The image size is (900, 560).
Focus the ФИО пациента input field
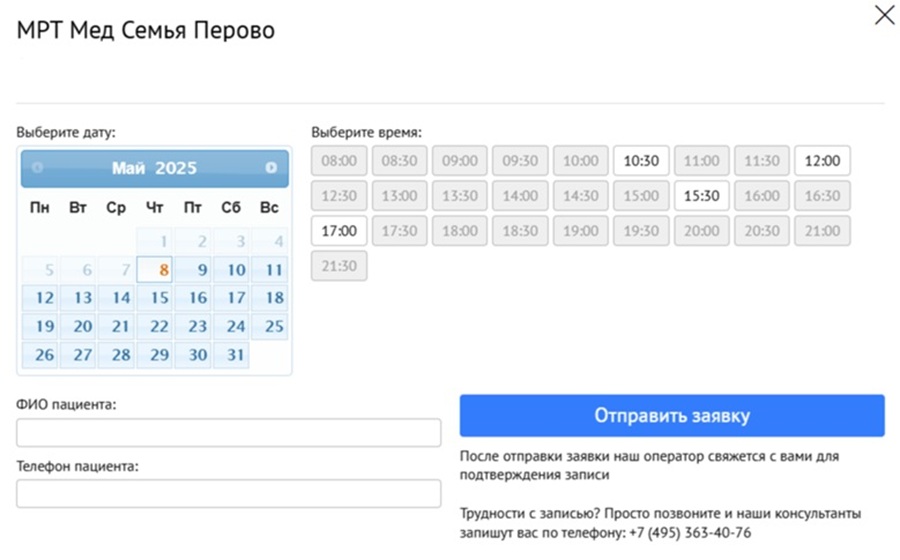click(228, 433)
